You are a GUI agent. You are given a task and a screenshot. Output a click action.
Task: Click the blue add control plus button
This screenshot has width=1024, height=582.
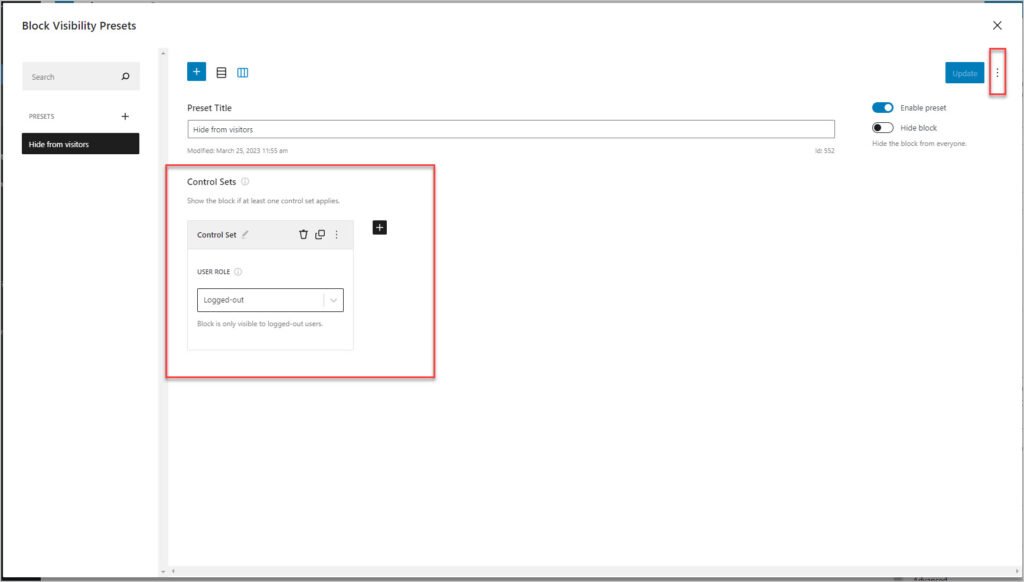196,72
